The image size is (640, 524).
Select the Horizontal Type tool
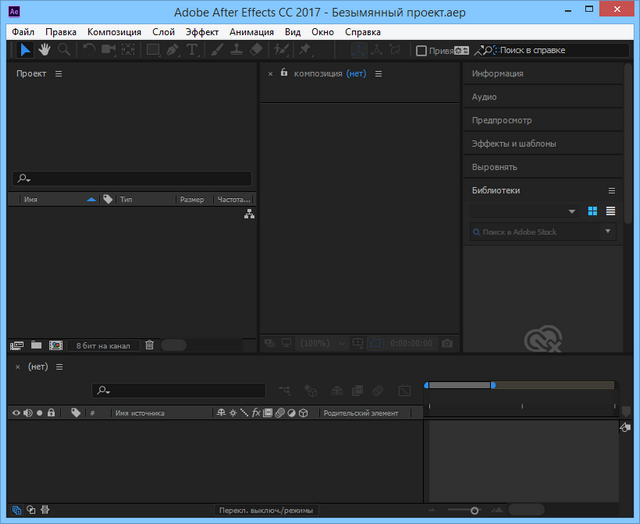tap(192, 50)
